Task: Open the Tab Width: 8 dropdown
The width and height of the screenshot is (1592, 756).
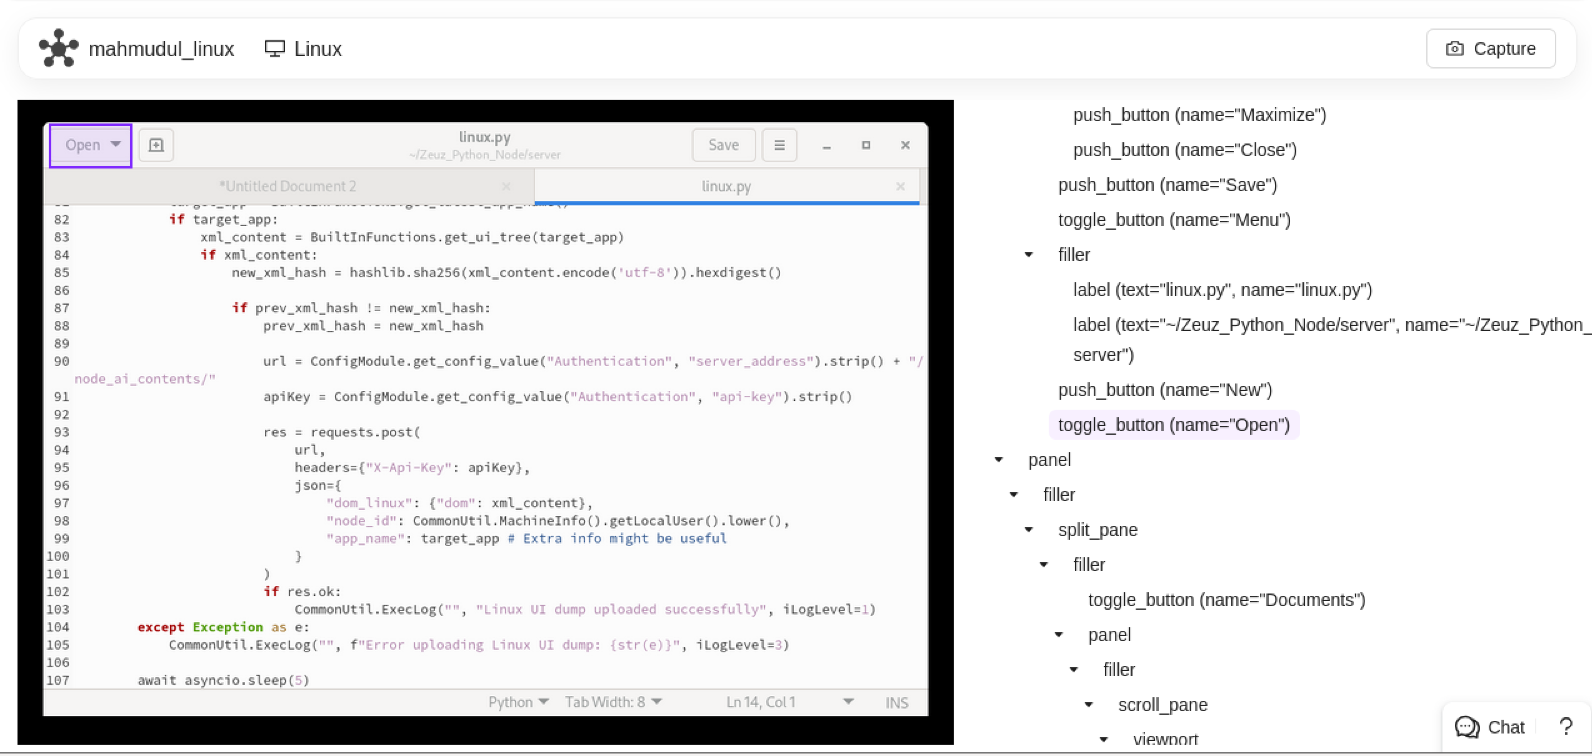Action: point(613,702)
